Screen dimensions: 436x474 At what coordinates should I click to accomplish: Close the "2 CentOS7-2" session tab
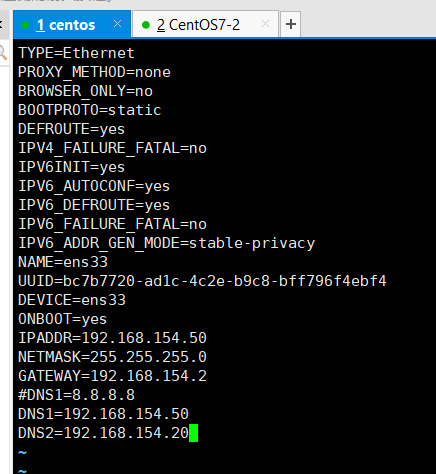pyautogui.click(x=265, y=24)
